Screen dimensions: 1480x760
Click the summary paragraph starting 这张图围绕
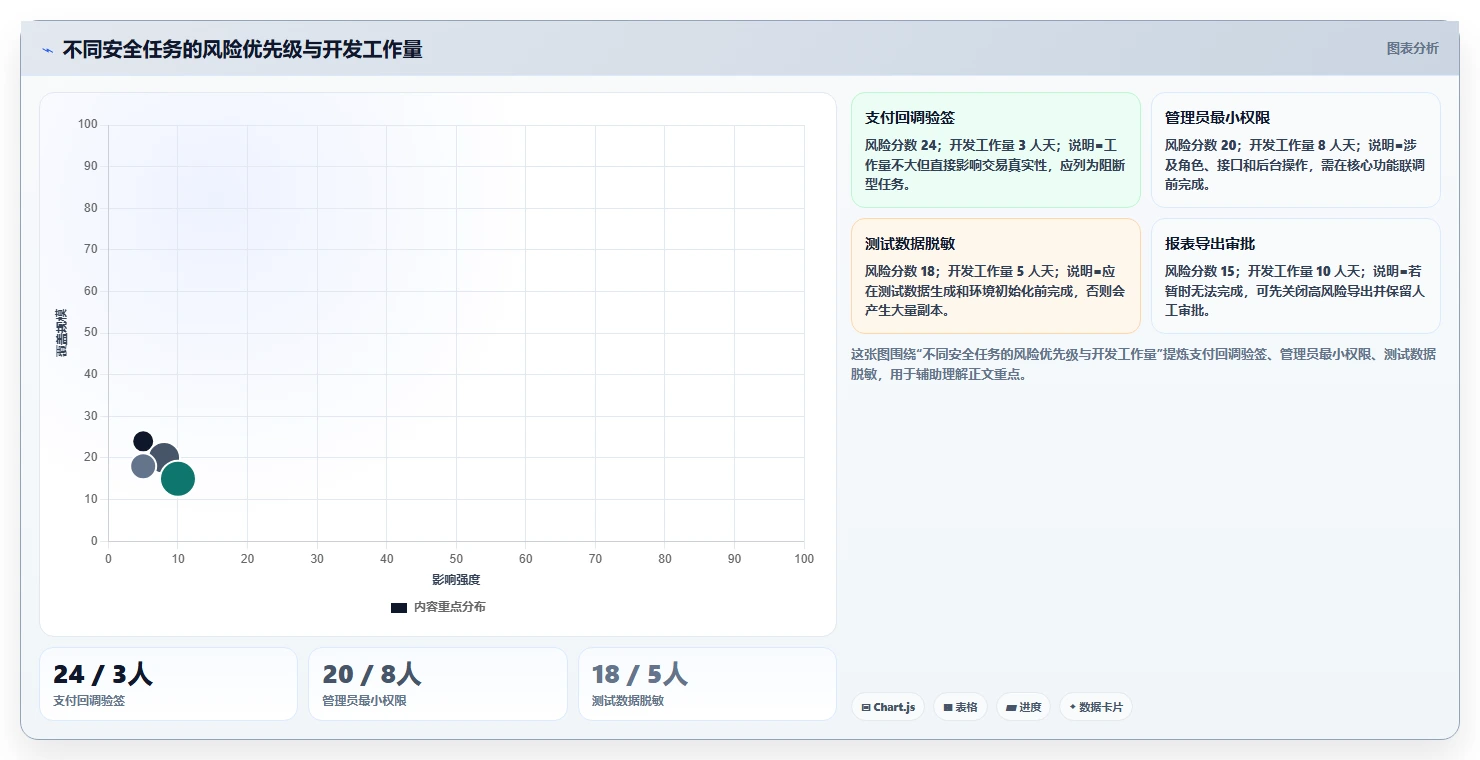click(x=1143, y=364)
